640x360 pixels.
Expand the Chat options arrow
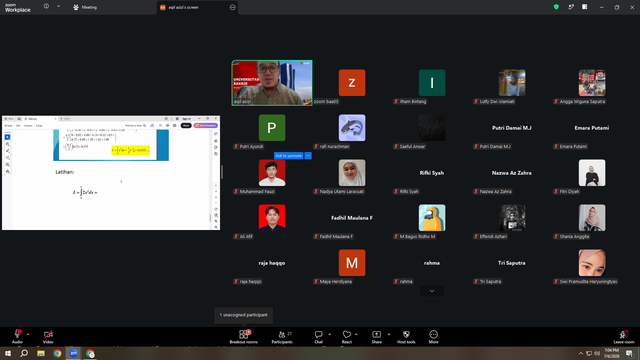coord(329,334)
